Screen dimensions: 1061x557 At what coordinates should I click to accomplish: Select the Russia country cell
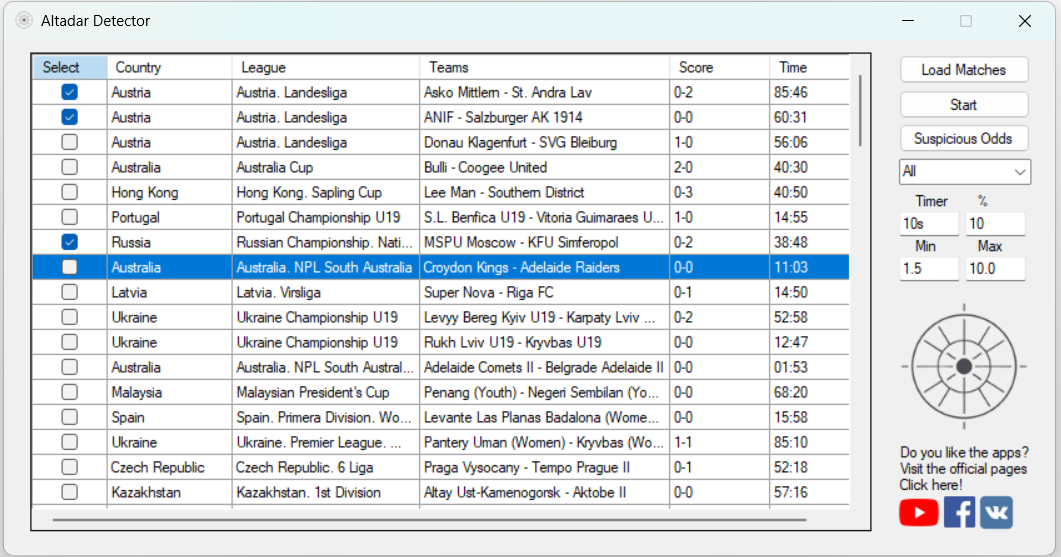pyautogui.click(x=169, y=242)
